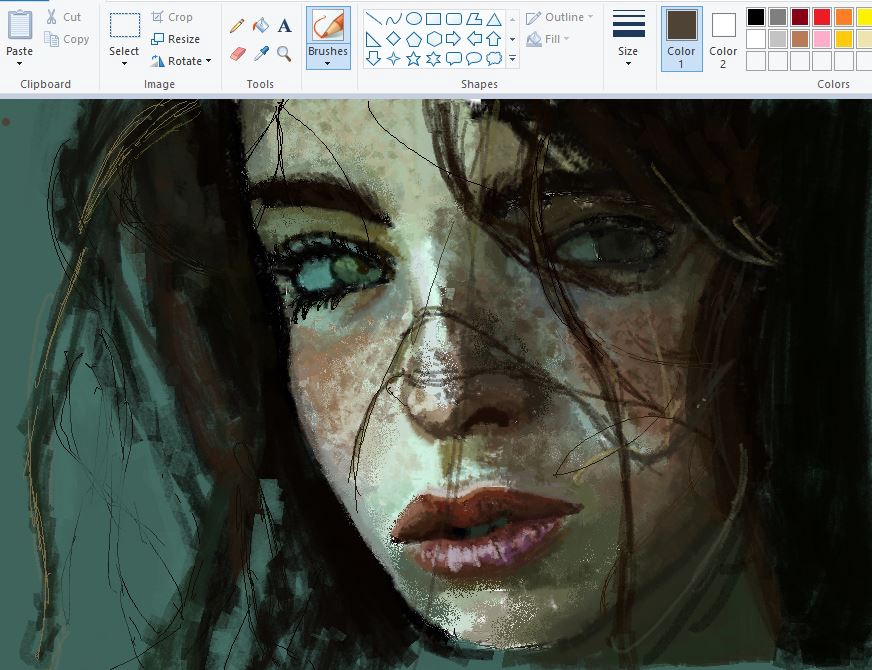Choose the Eraser tool

[x=237, y=53]
